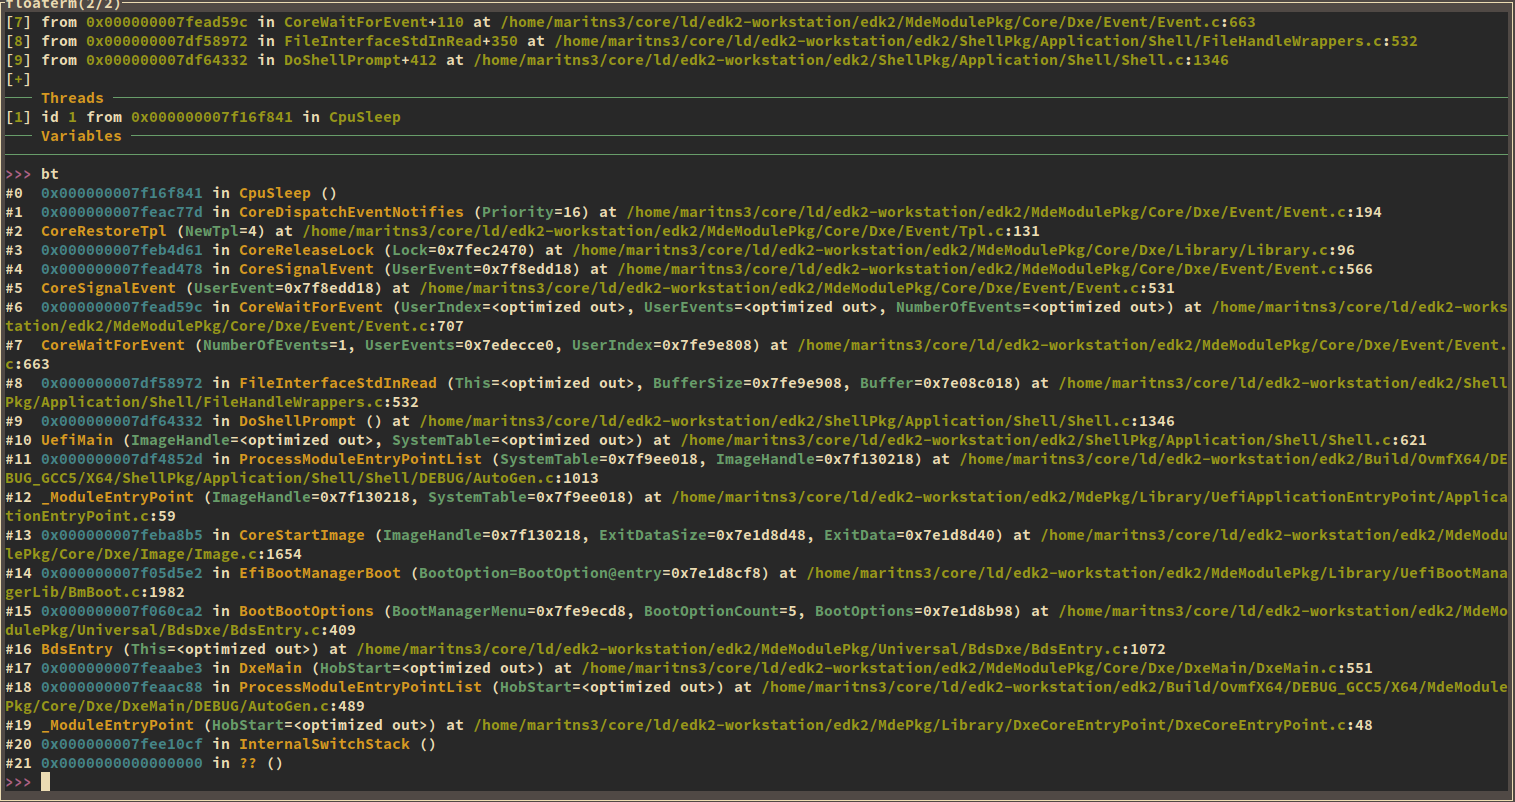Click ExitDataSize=0x7e1d8d48 in frame #13
This screenshot has width=1515, height=802.
[x=702, y=535]
